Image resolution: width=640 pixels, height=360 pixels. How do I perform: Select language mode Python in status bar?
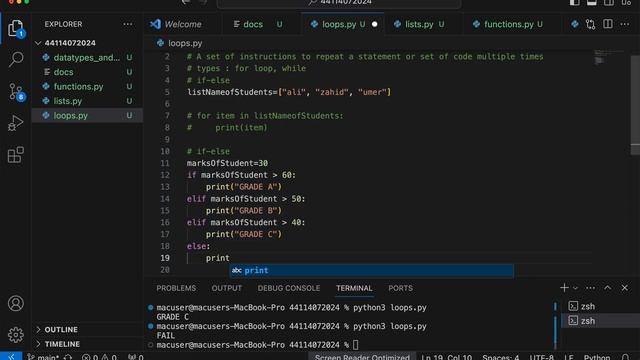(x=597, y=357)
